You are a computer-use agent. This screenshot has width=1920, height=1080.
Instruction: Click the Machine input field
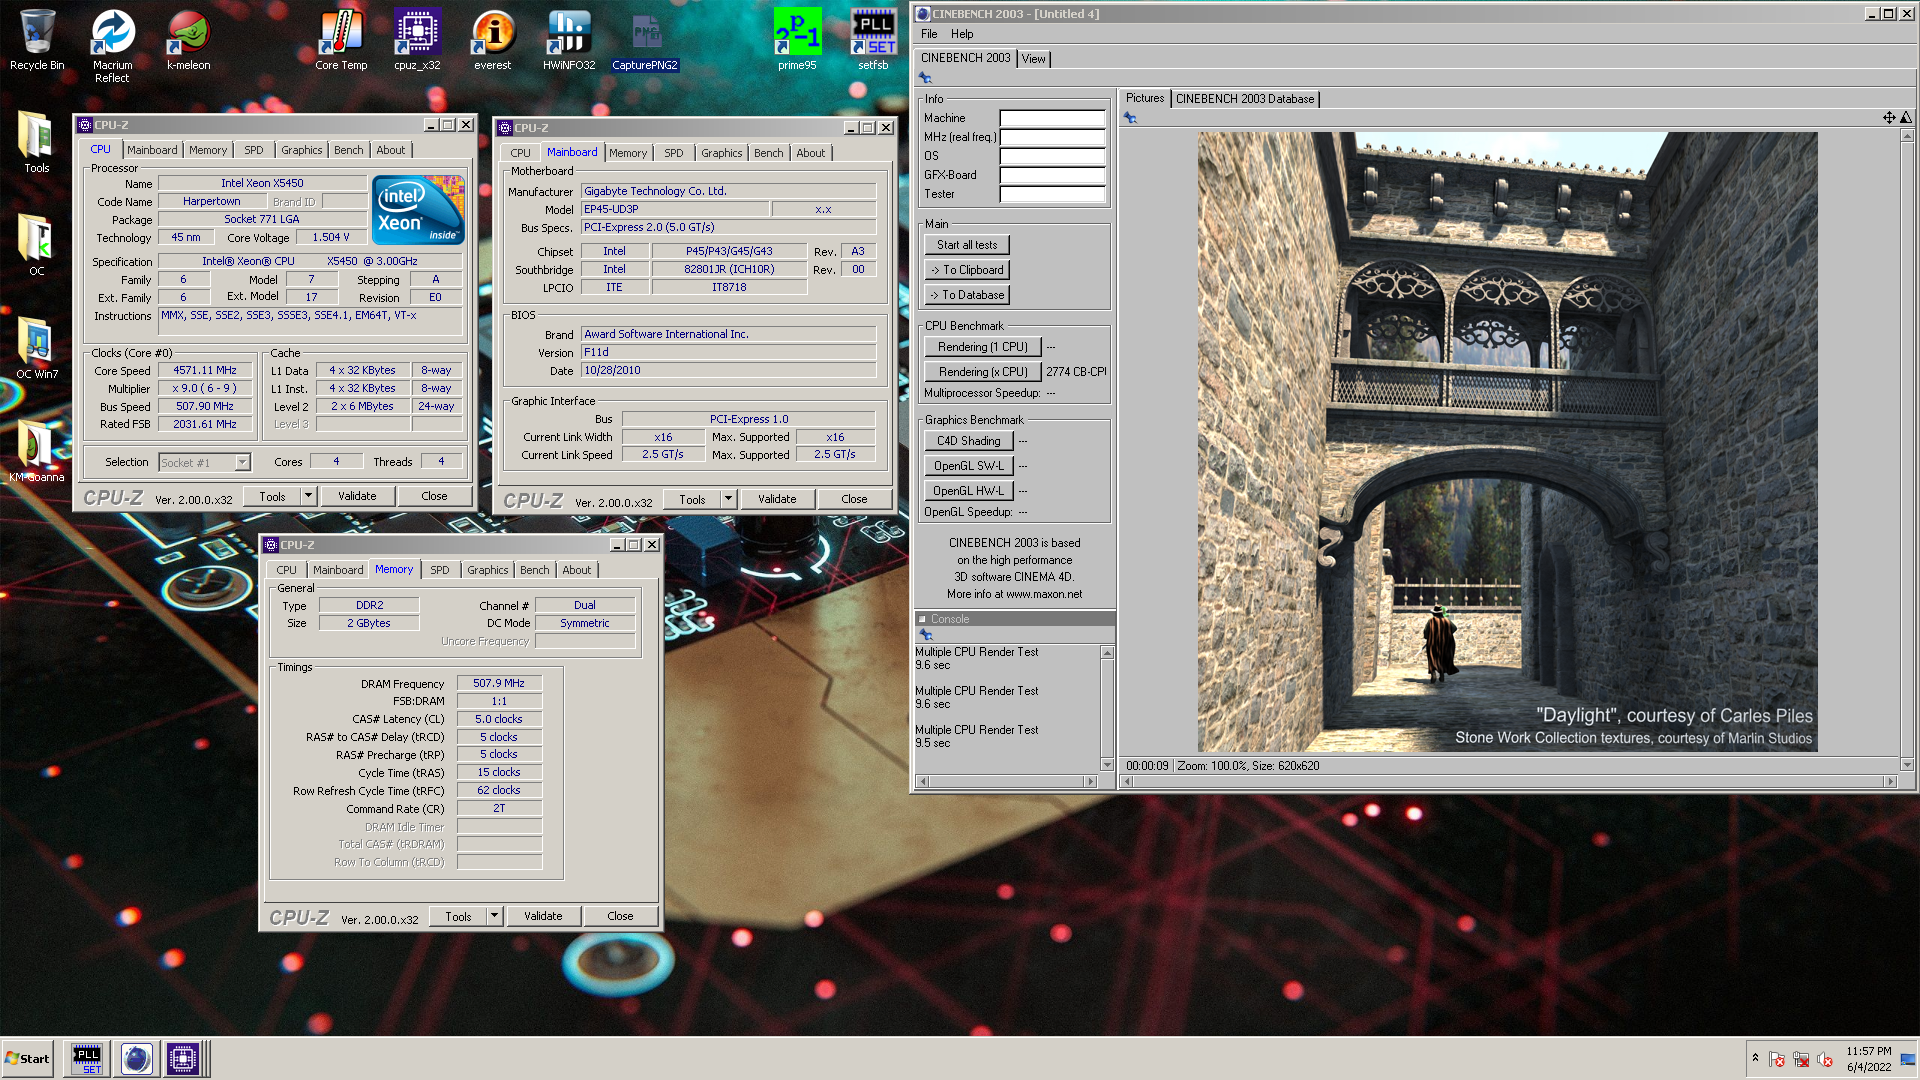[x=1052, y=118]
